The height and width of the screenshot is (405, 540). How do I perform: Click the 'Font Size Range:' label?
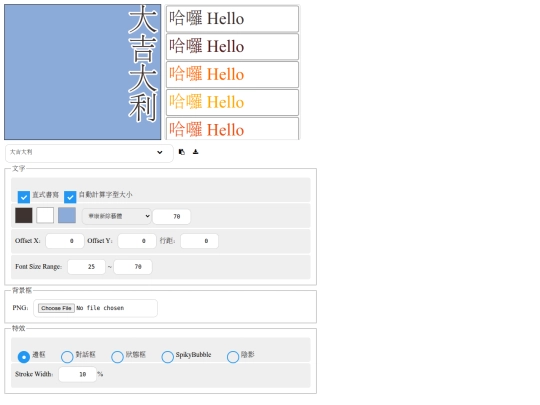coord(39,267)
